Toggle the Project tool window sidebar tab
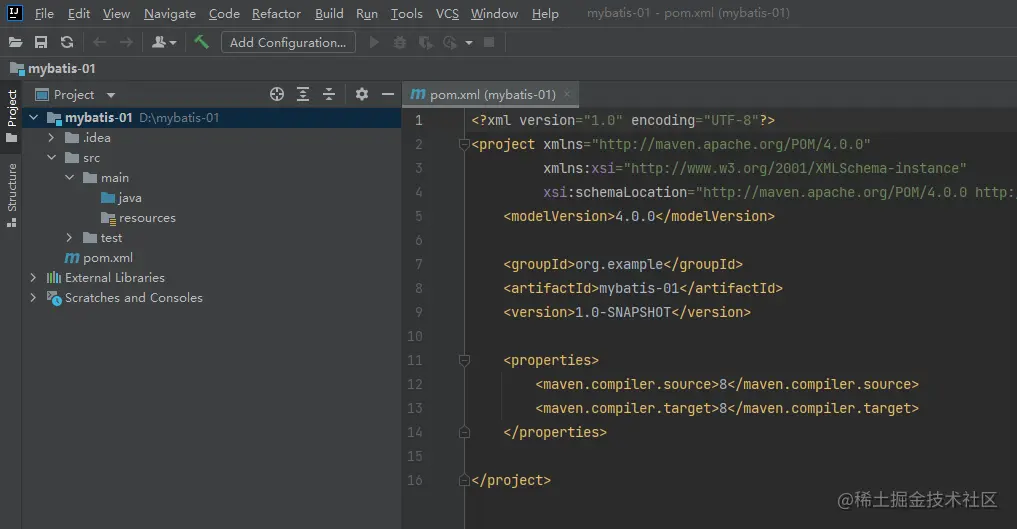Viewport: 1017px width, 529px height. (x=11, y=115)
